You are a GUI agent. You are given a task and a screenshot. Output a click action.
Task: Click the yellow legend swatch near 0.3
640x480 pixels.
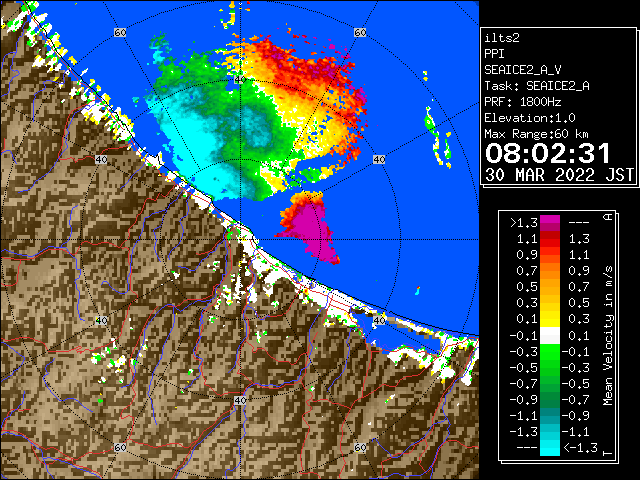(x=550, y=319)
